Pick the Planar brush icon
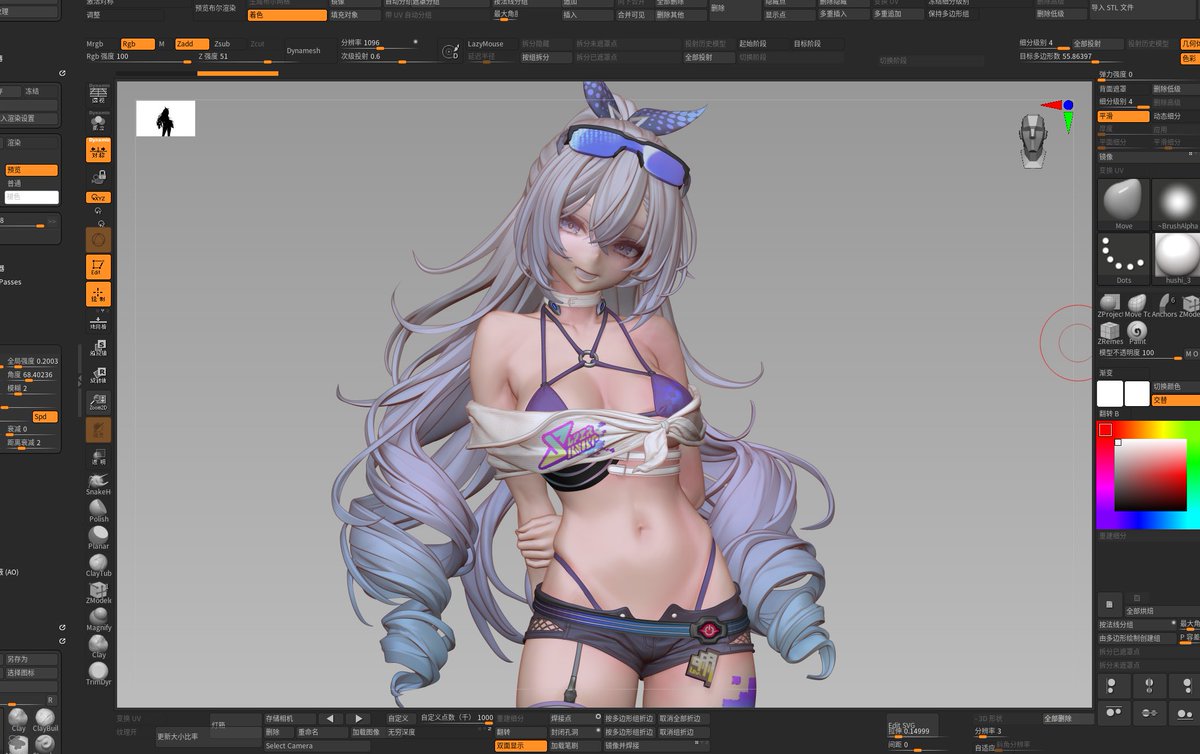Image resolution: width=1200 pixels, height=754 pixels. [x=99, y=538]
